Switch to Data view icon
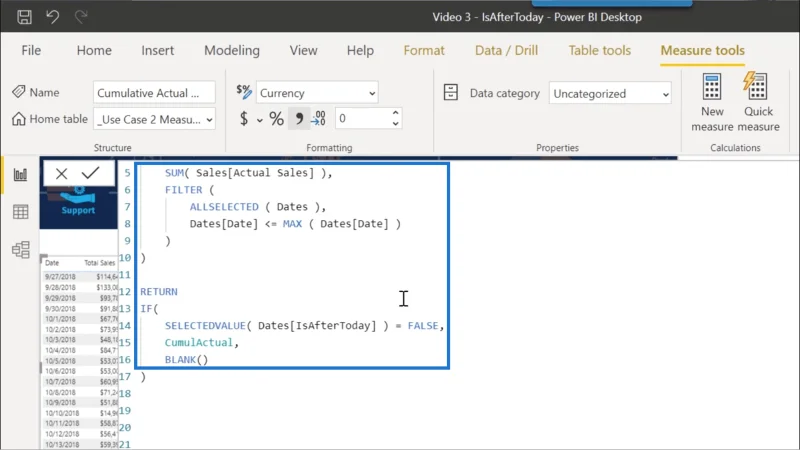 20,212
